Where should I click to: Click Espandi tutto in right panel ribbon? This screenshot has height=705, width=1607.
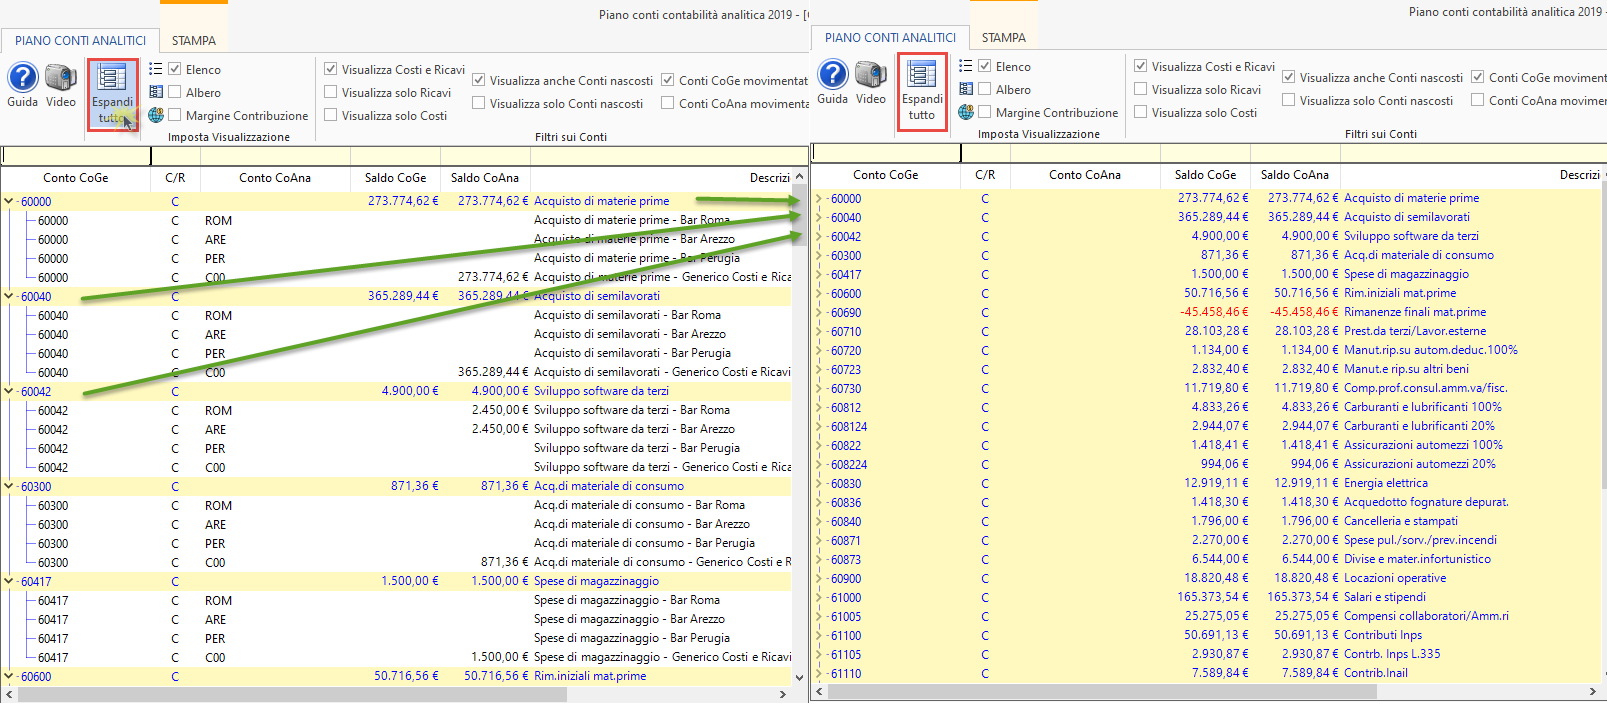pyautogui.click(x=922, y=90)
